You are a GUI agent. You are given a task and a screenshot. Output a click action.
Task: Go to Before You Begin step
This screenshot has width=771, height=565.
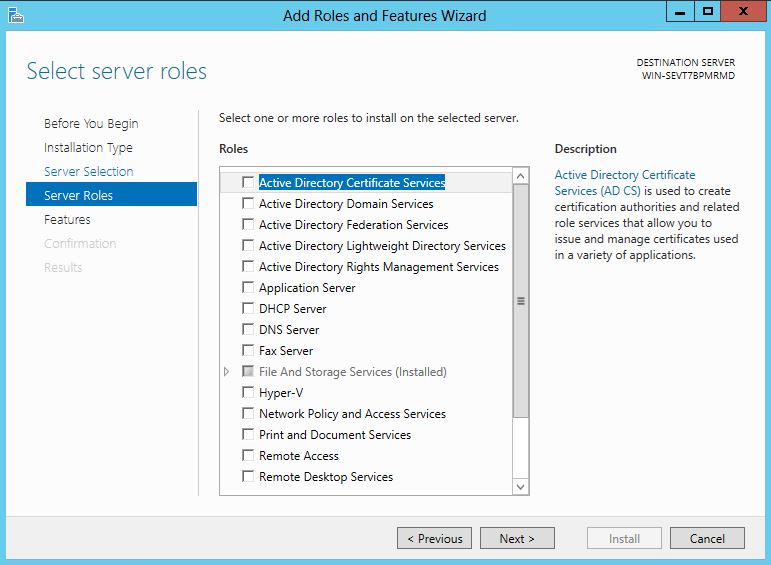(x=91, y=124)
